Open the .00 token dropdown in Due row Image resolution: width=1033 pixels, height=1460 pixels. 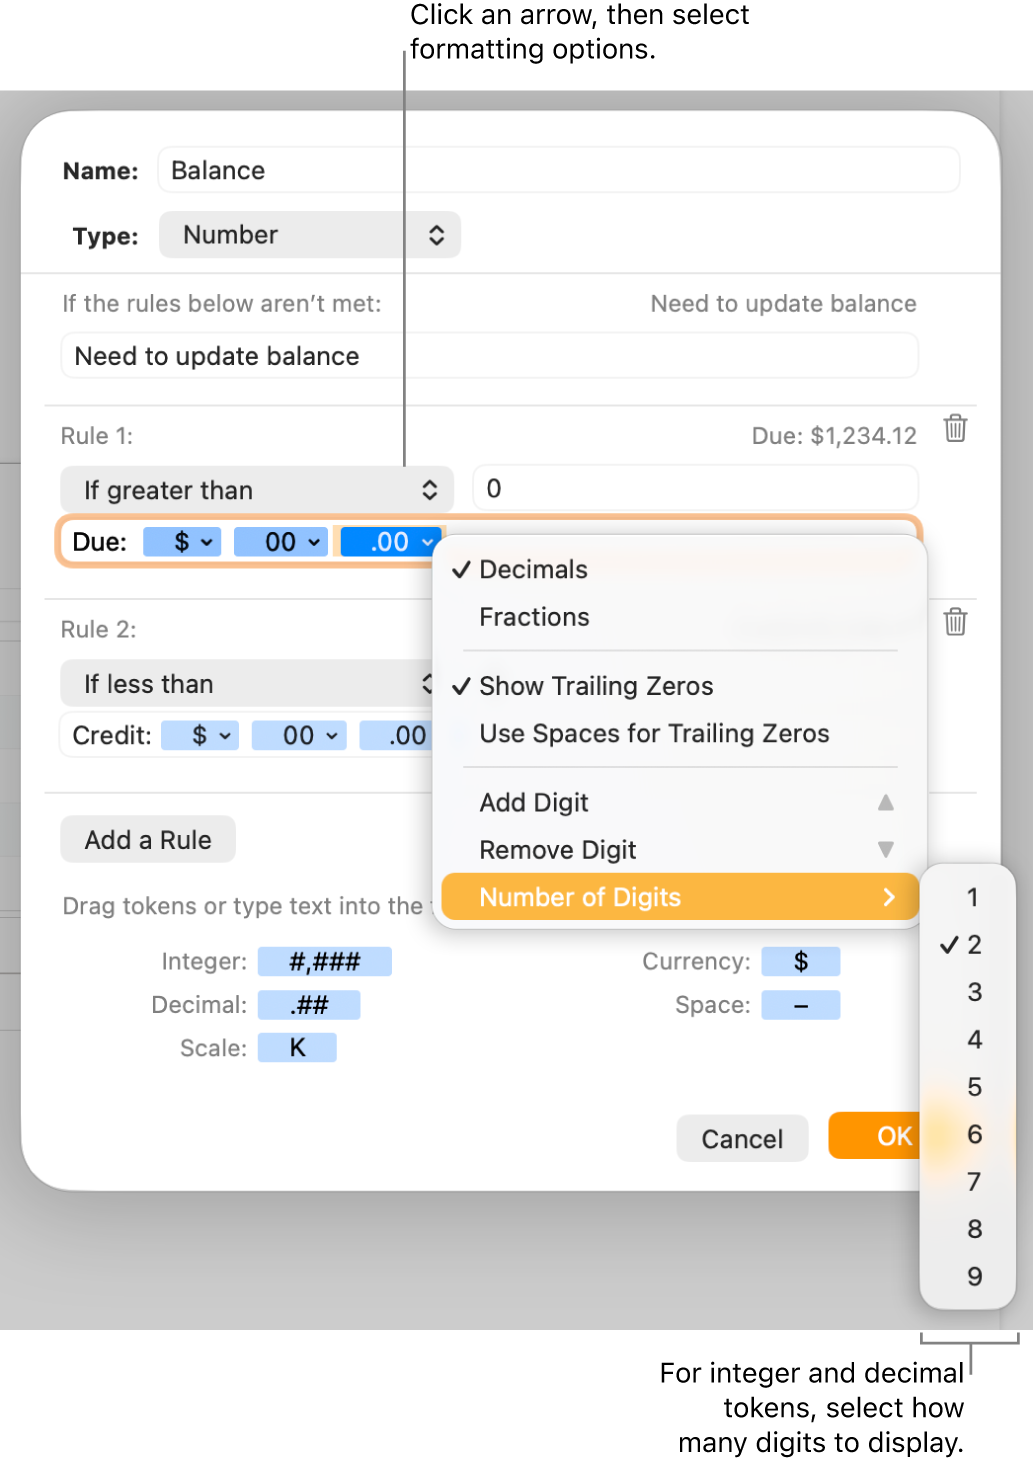[x=391, y=541]
